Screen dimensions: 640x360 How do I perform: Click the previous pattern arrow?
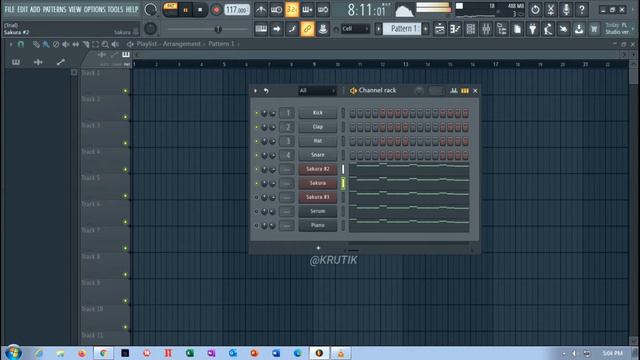tap(378, 29)
